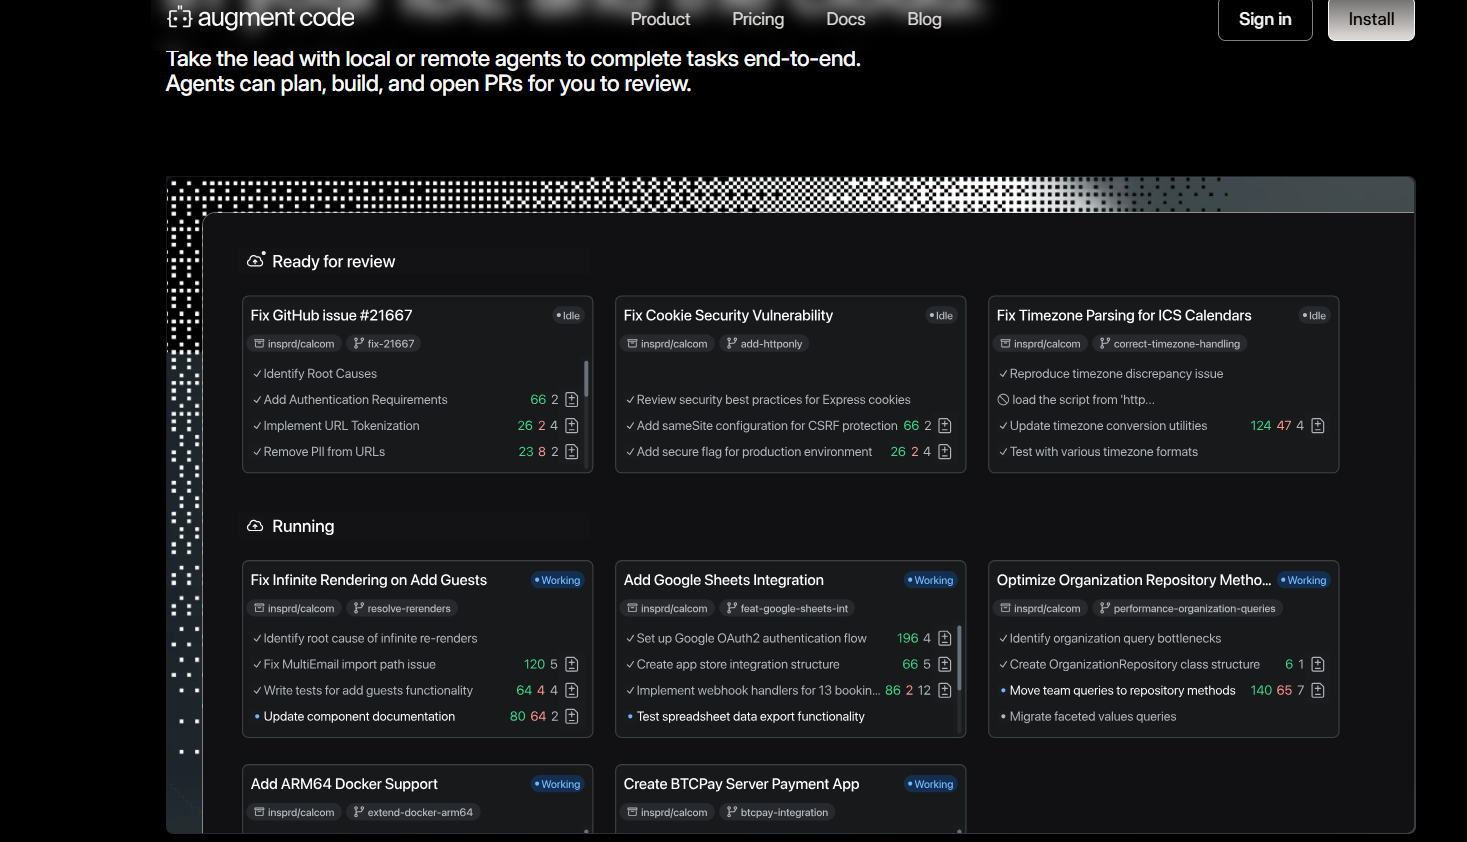Select the fix-21667 branch tag
Image resolution: width=1467 pixels, height=842 pixels.
(383, 344)
